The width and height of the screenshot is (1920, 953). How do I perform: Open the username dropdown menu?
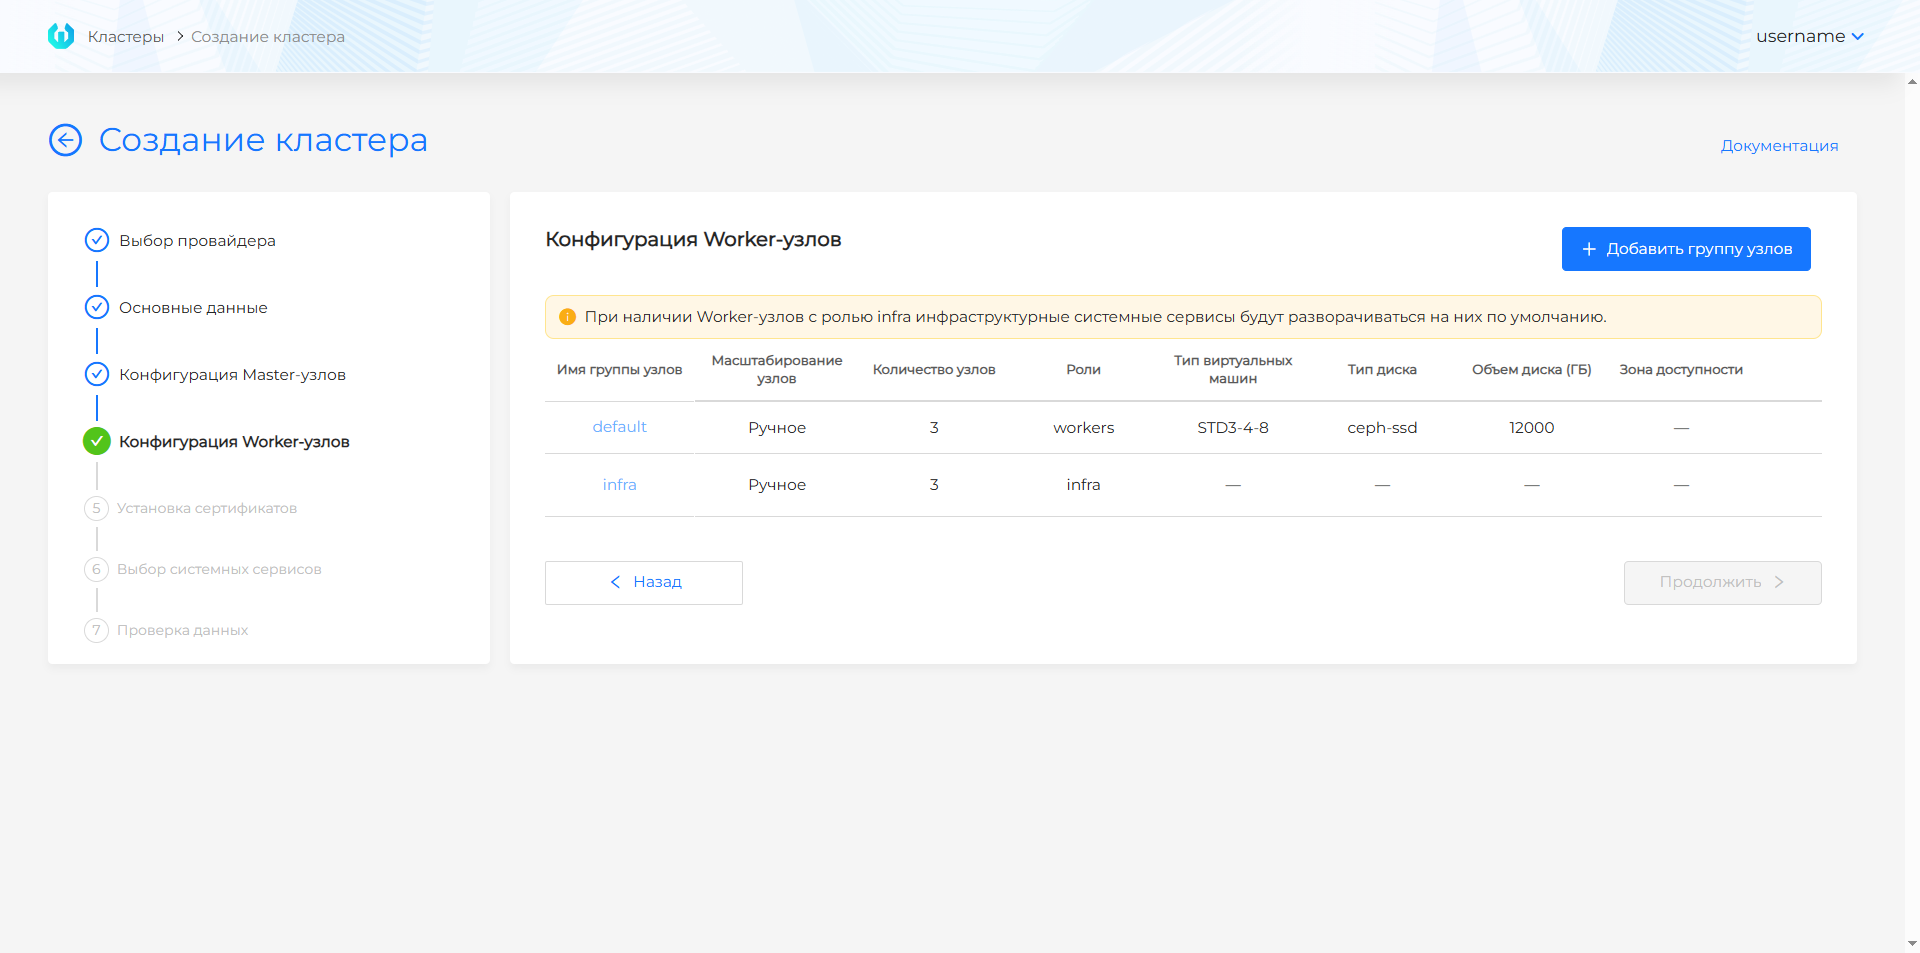click(1809, 36)
